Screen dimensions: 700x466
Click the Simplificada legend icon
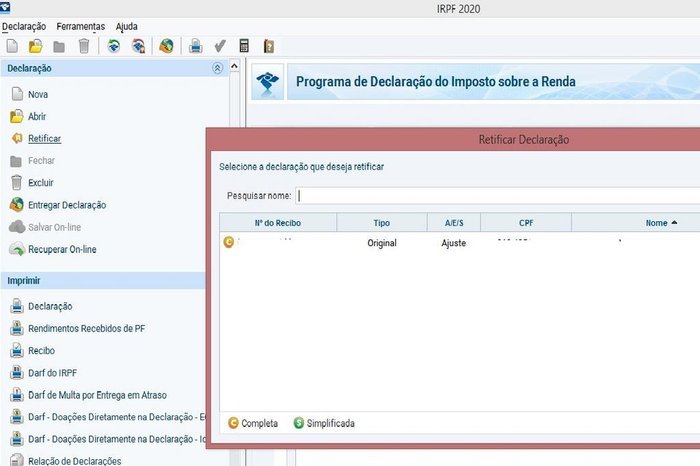(299, 422)
